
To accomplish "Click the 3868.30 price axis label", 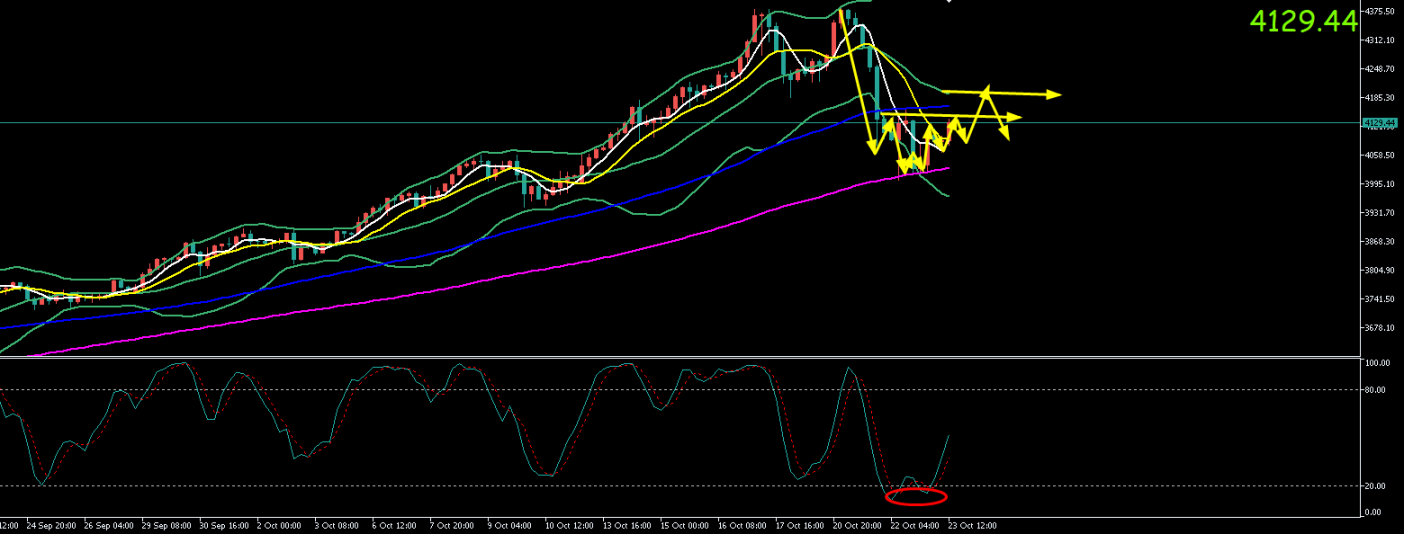I will (x=1378, y=242).
